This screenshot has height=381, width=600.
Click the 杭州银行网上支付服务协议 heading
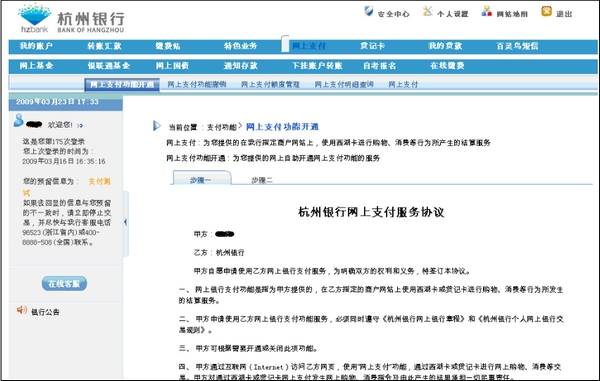[x=371, y=212]
